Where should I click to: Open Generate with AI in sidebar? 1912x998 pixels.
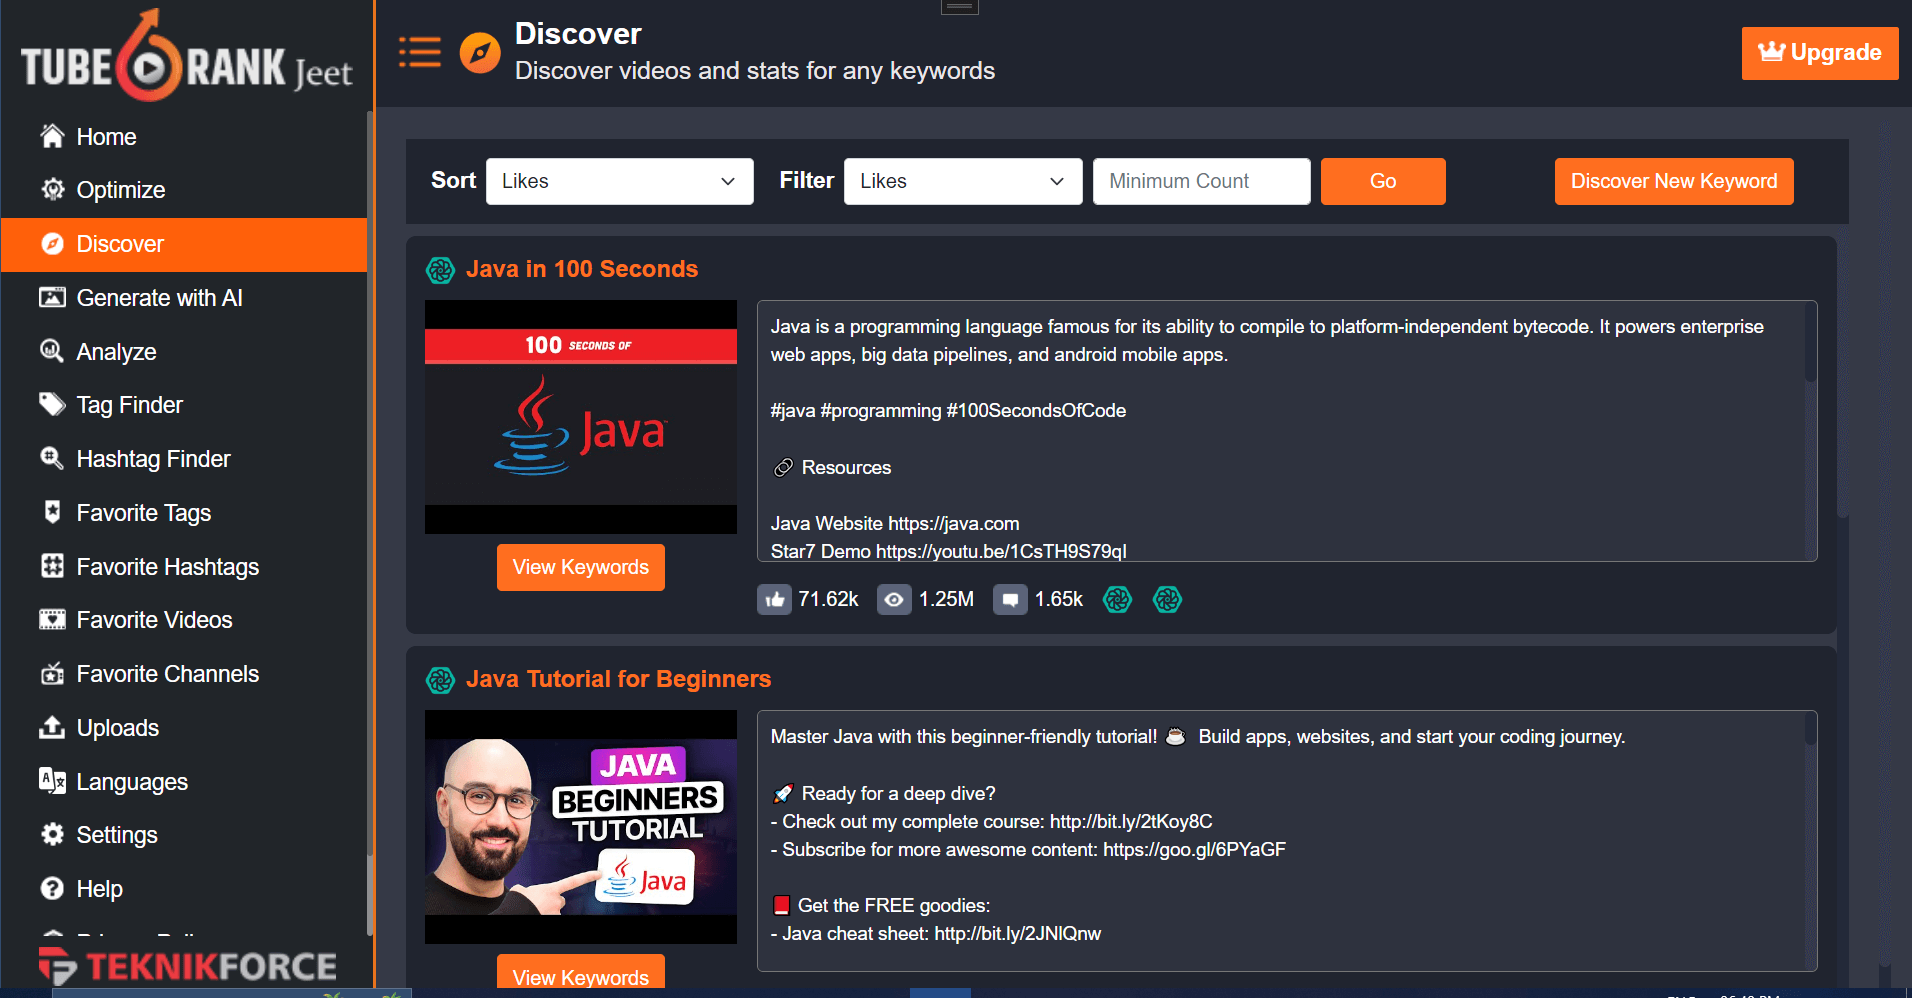[x=184, y=298]
